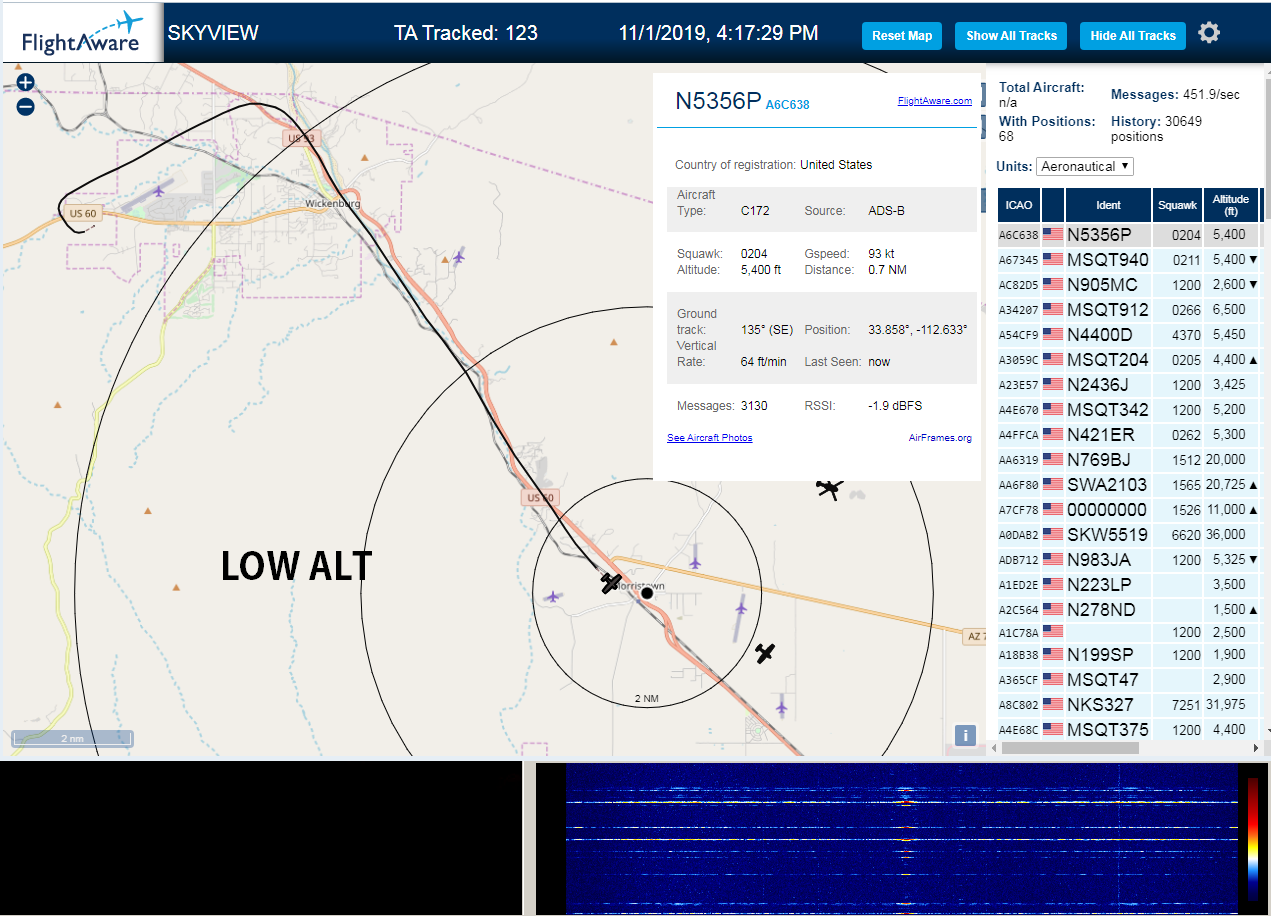Select aircraft row N421ER

[1128, 435]
